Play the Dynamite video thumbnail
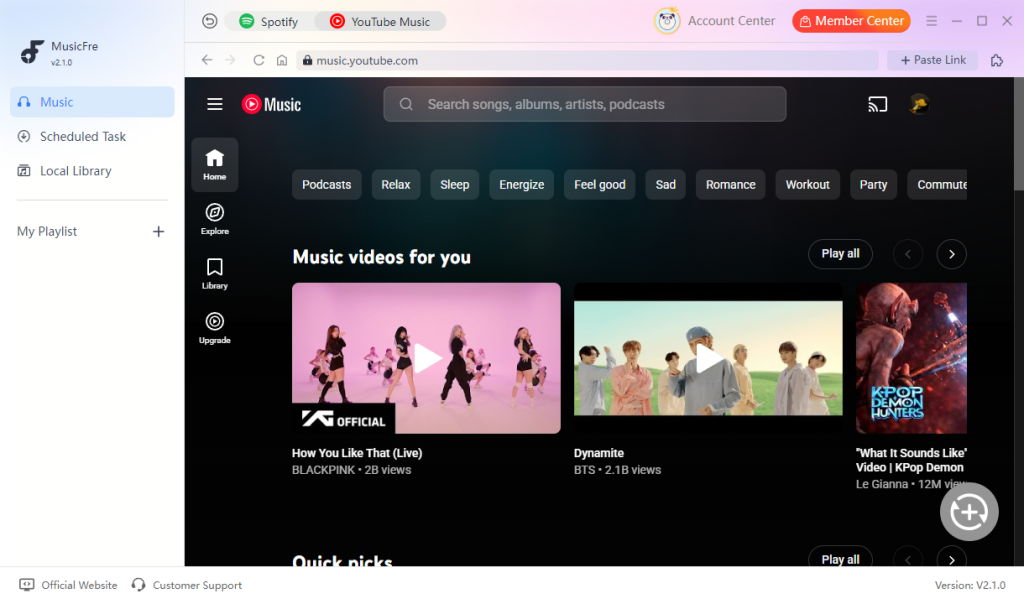1024x604 pixels. [708, 358]
